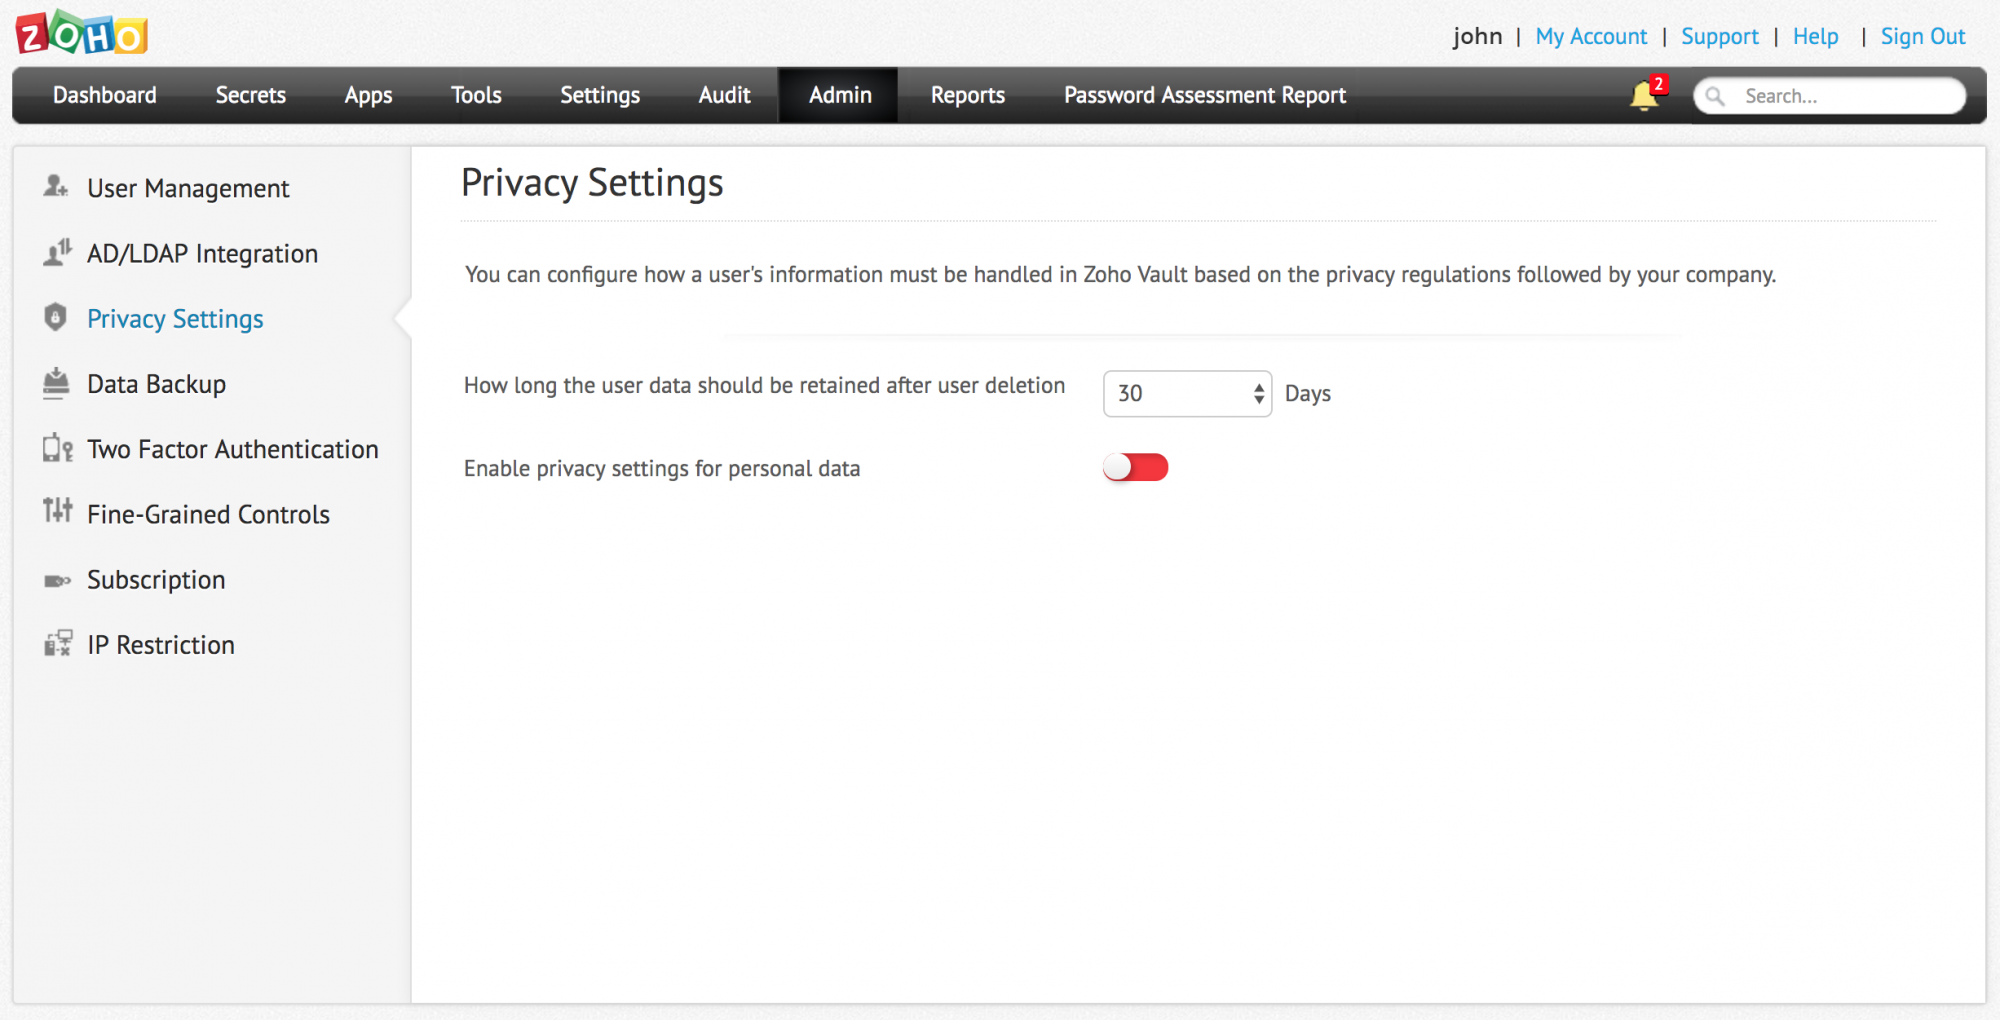Click the IP Restriction icon

[57, 644]
